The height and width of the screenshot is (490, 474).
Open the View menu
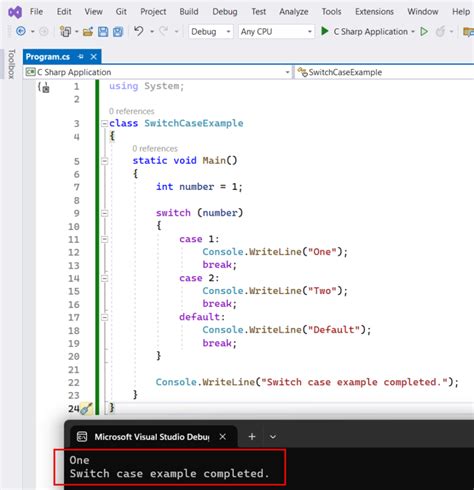pos(93,12)
